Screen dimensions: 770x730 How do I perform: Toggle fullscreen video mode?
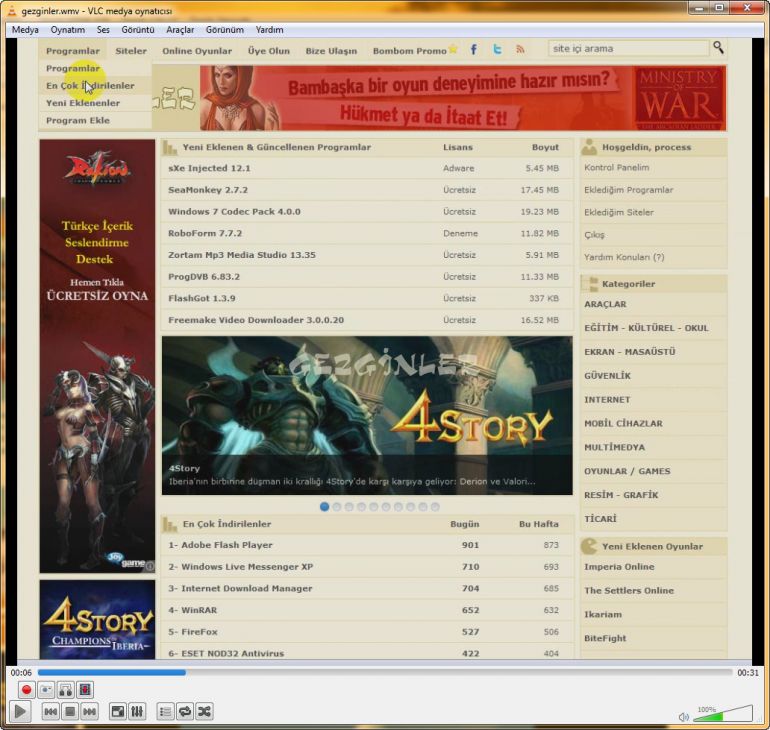pos(118,711)
